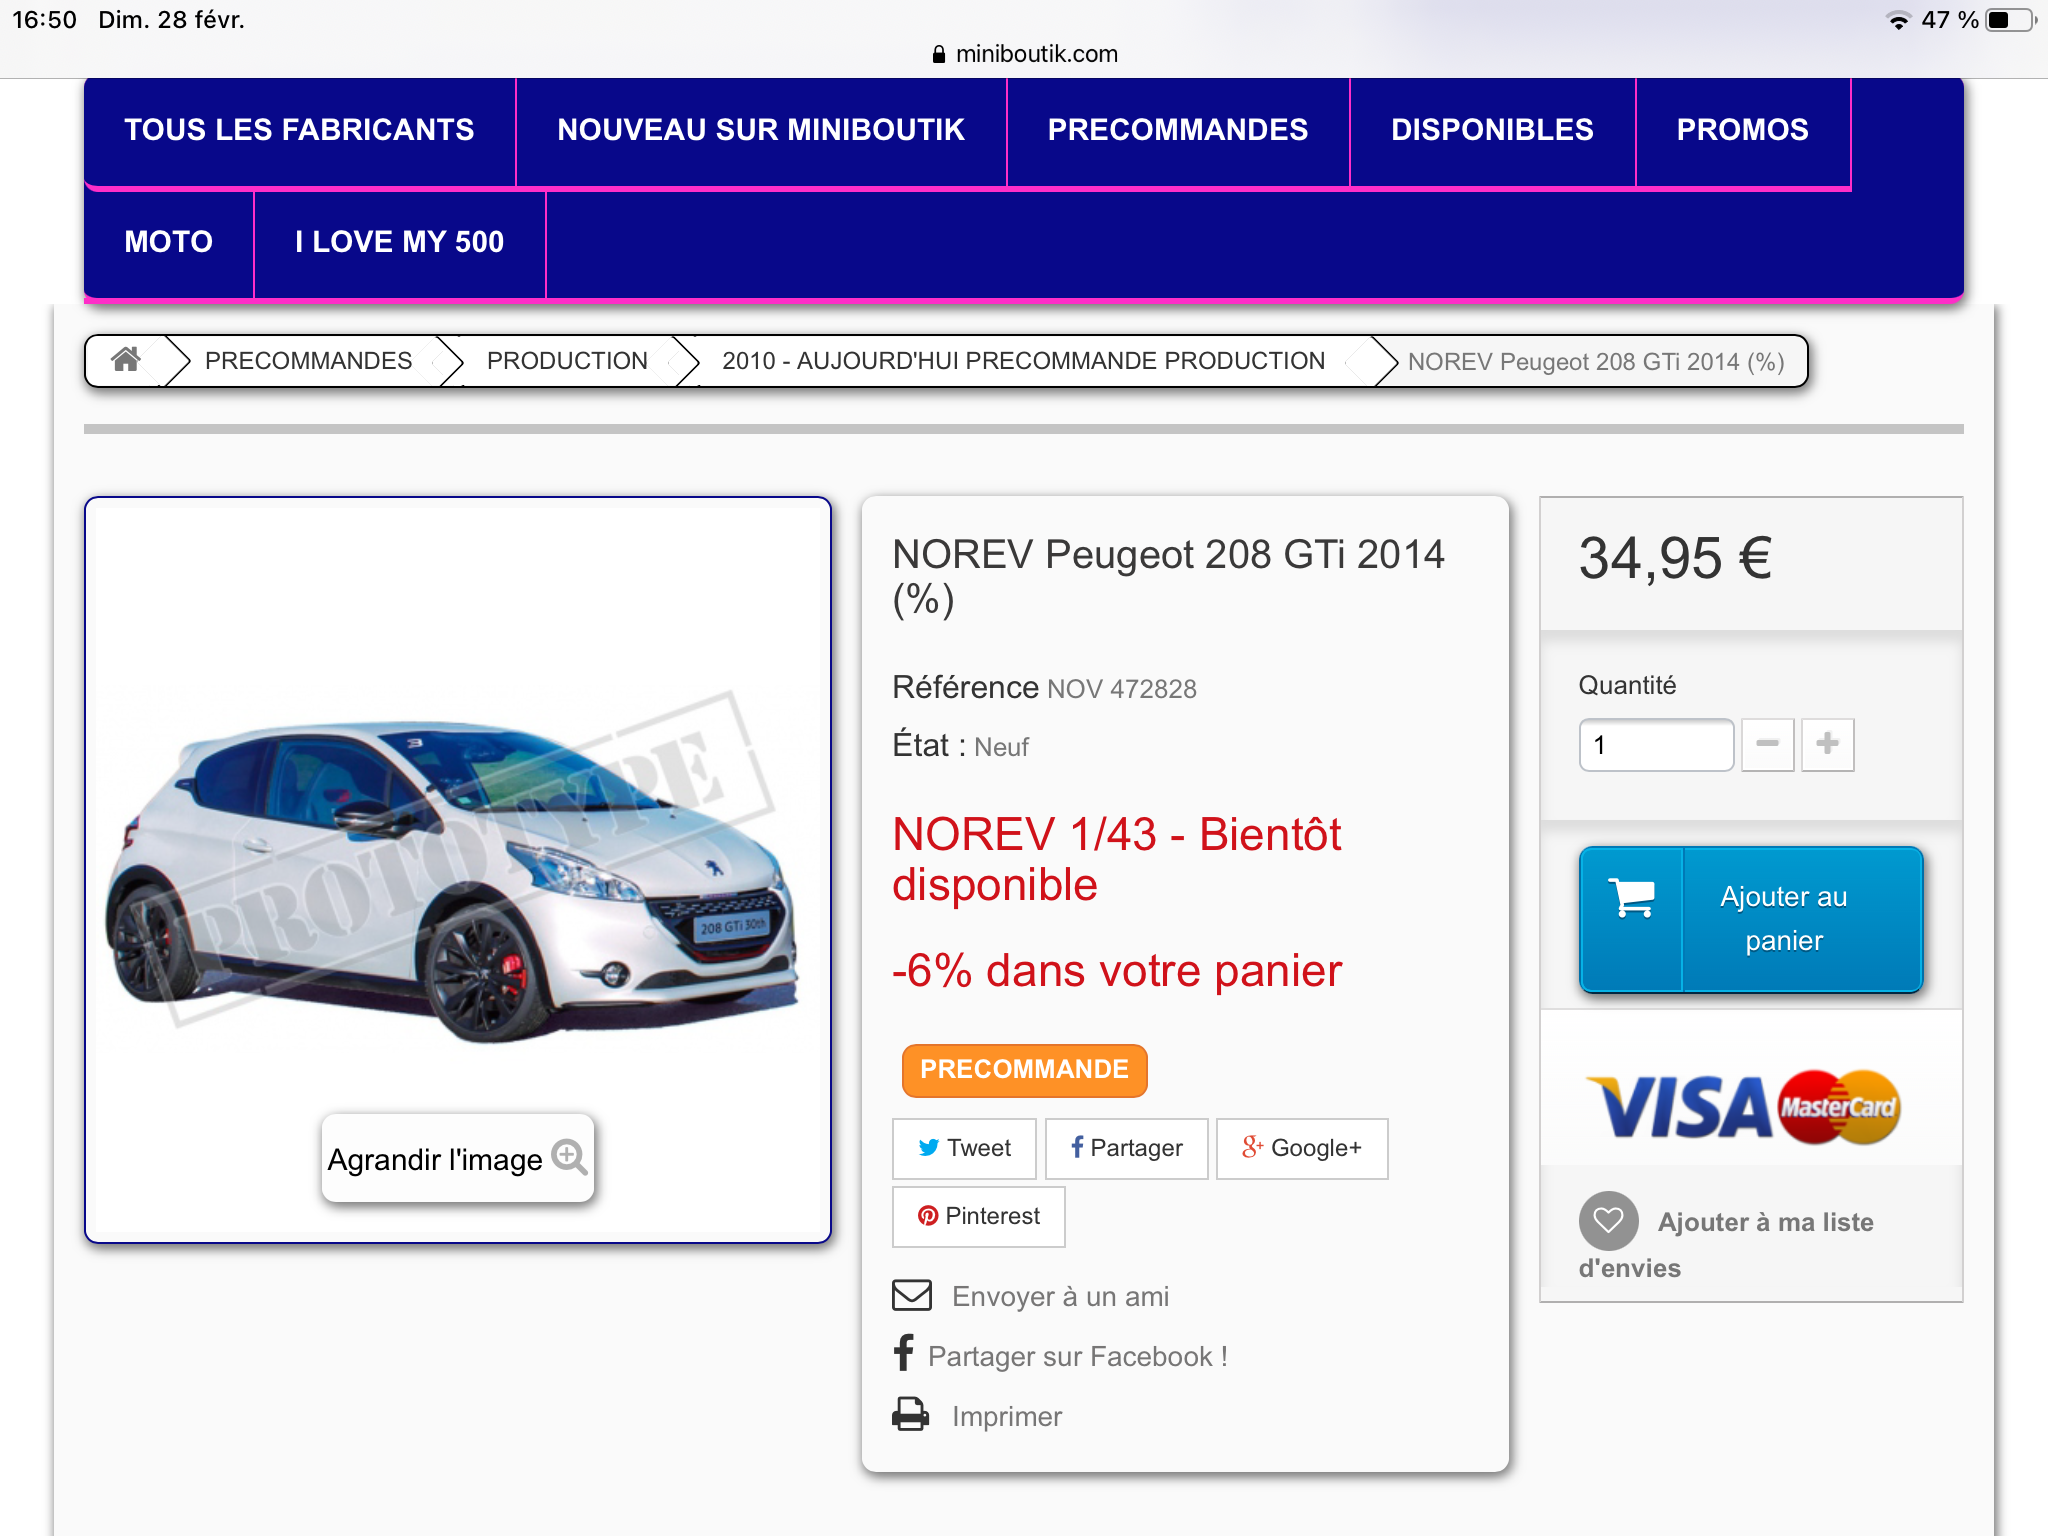Share the product with the Tweet button
The image size is (2048, 1536).
click(x=964, y=1148)
